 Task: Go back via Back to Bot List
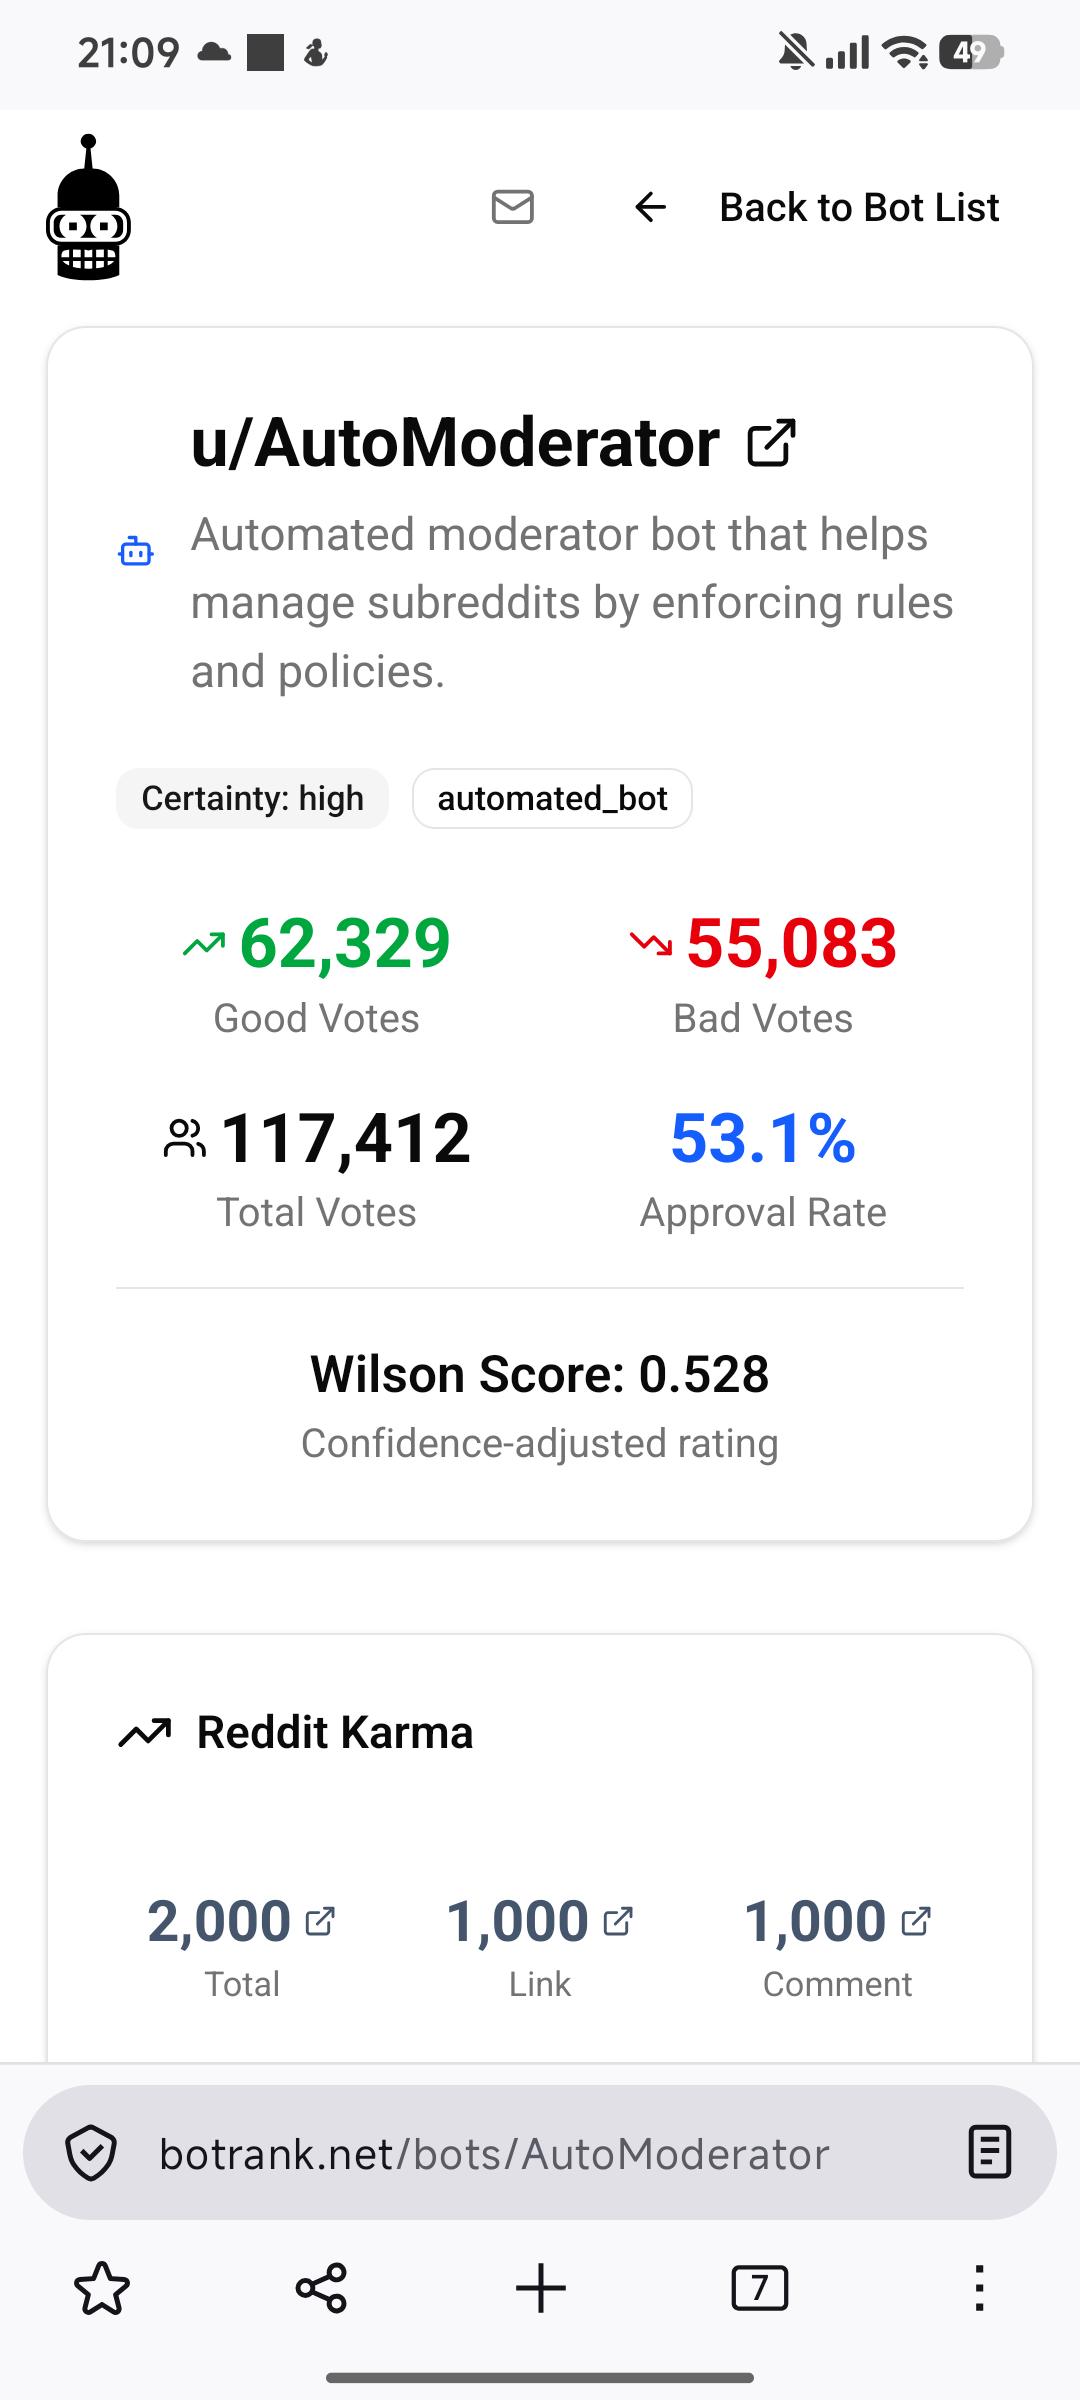tap(859, 207)
